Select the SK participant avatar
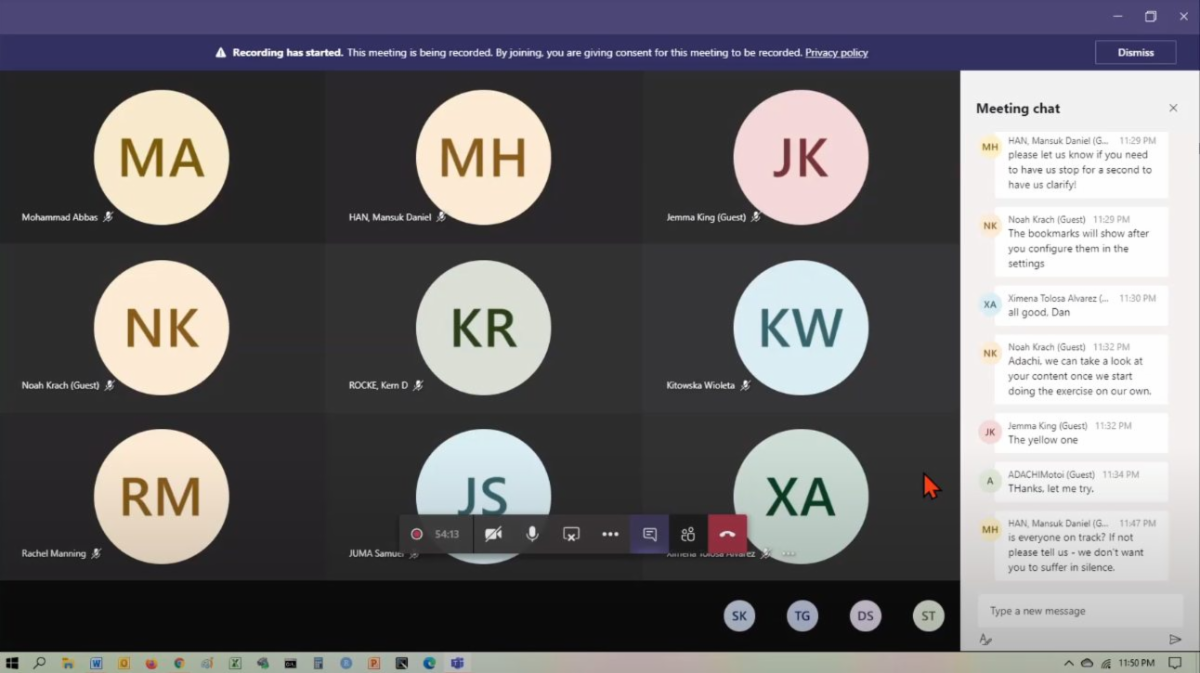The image size is (1200, 673). point(739,616)
